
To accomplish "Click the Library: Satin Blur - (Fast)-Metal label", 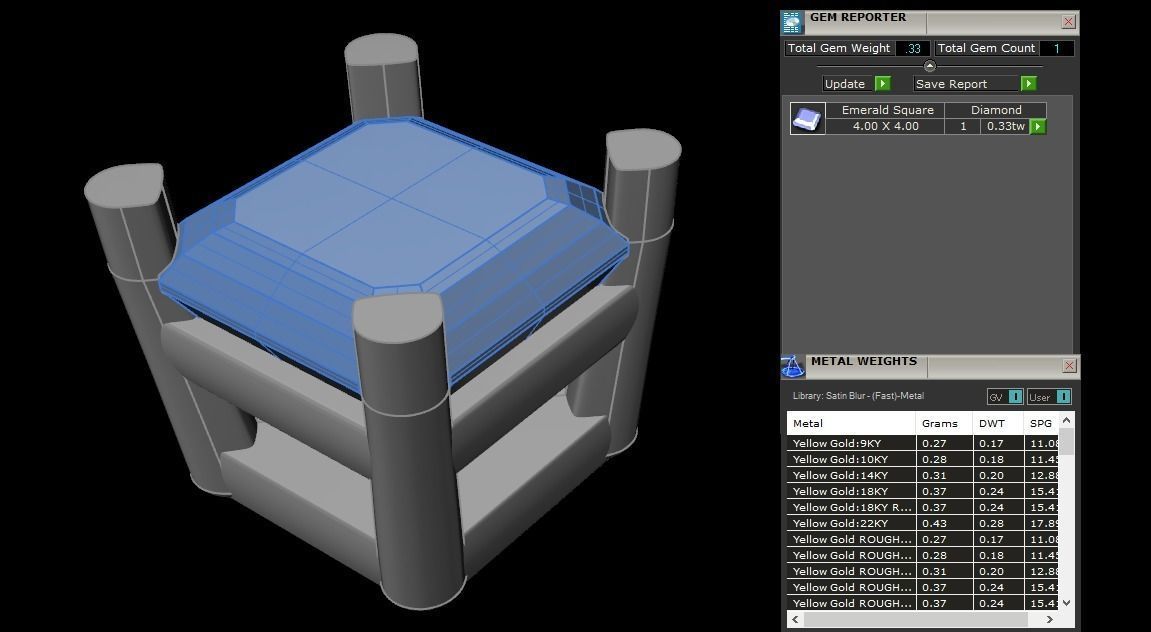I will click(858, 396).
